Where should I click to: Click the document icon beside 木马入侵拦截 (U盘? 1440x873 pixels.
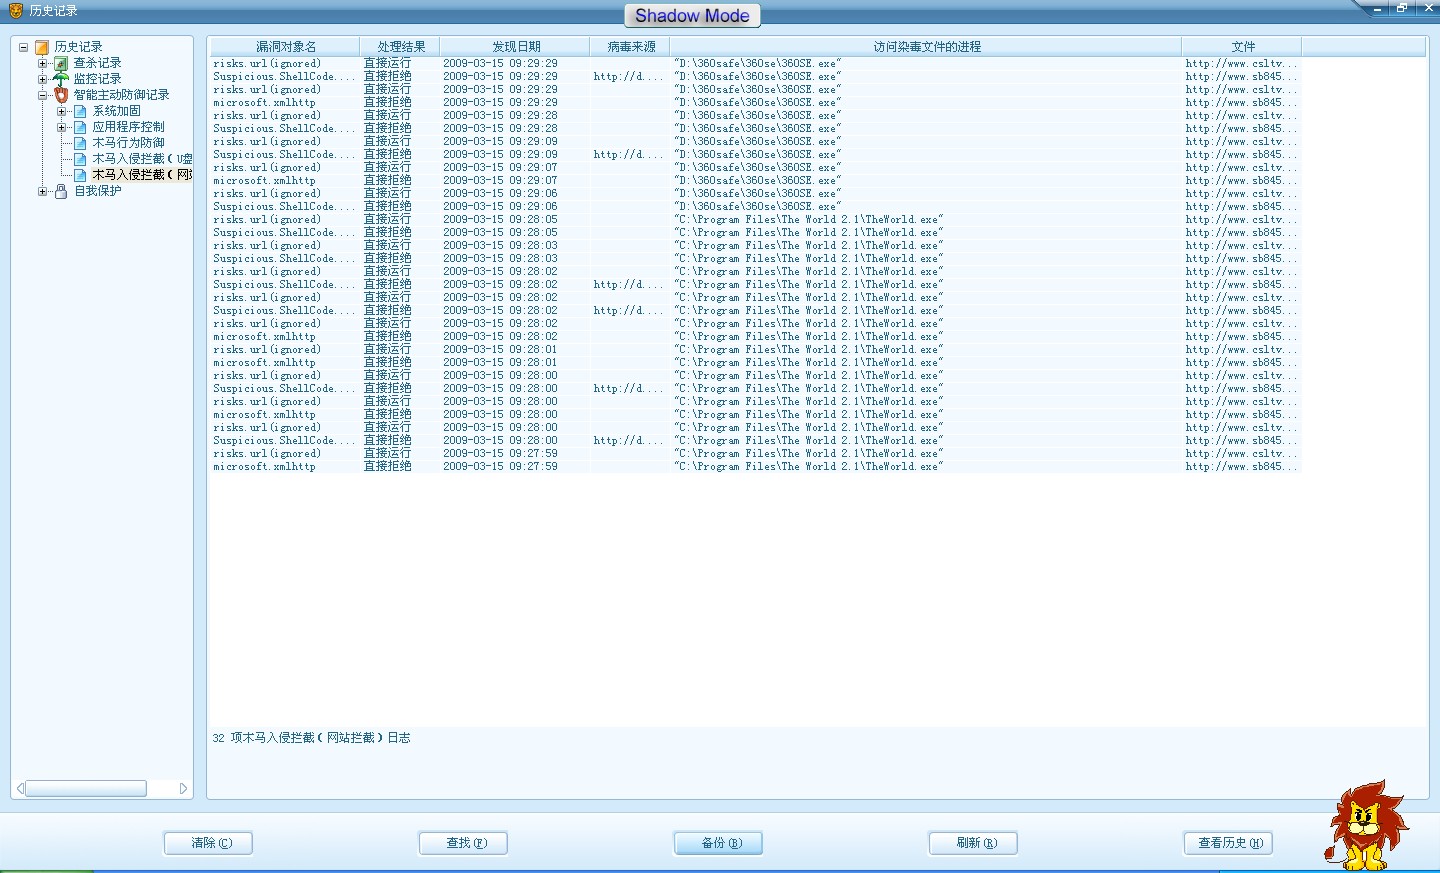point(80,159)
